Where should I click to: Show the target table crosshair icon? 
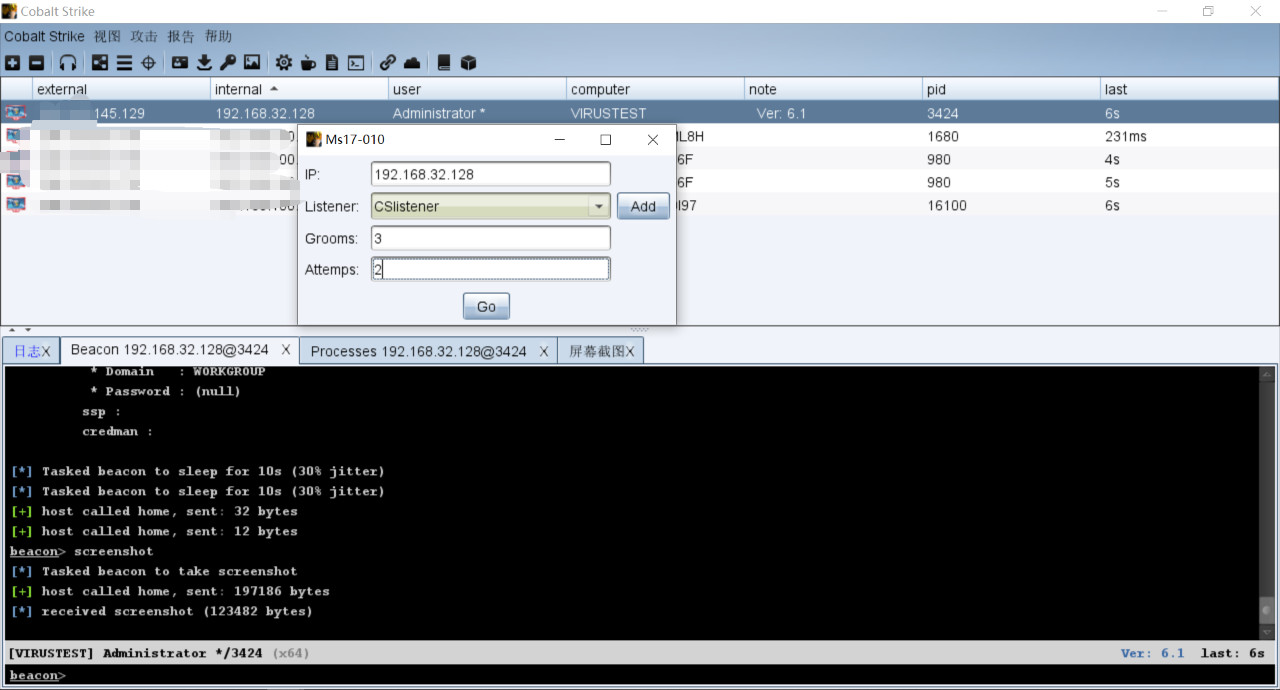(x=148, y=63)
